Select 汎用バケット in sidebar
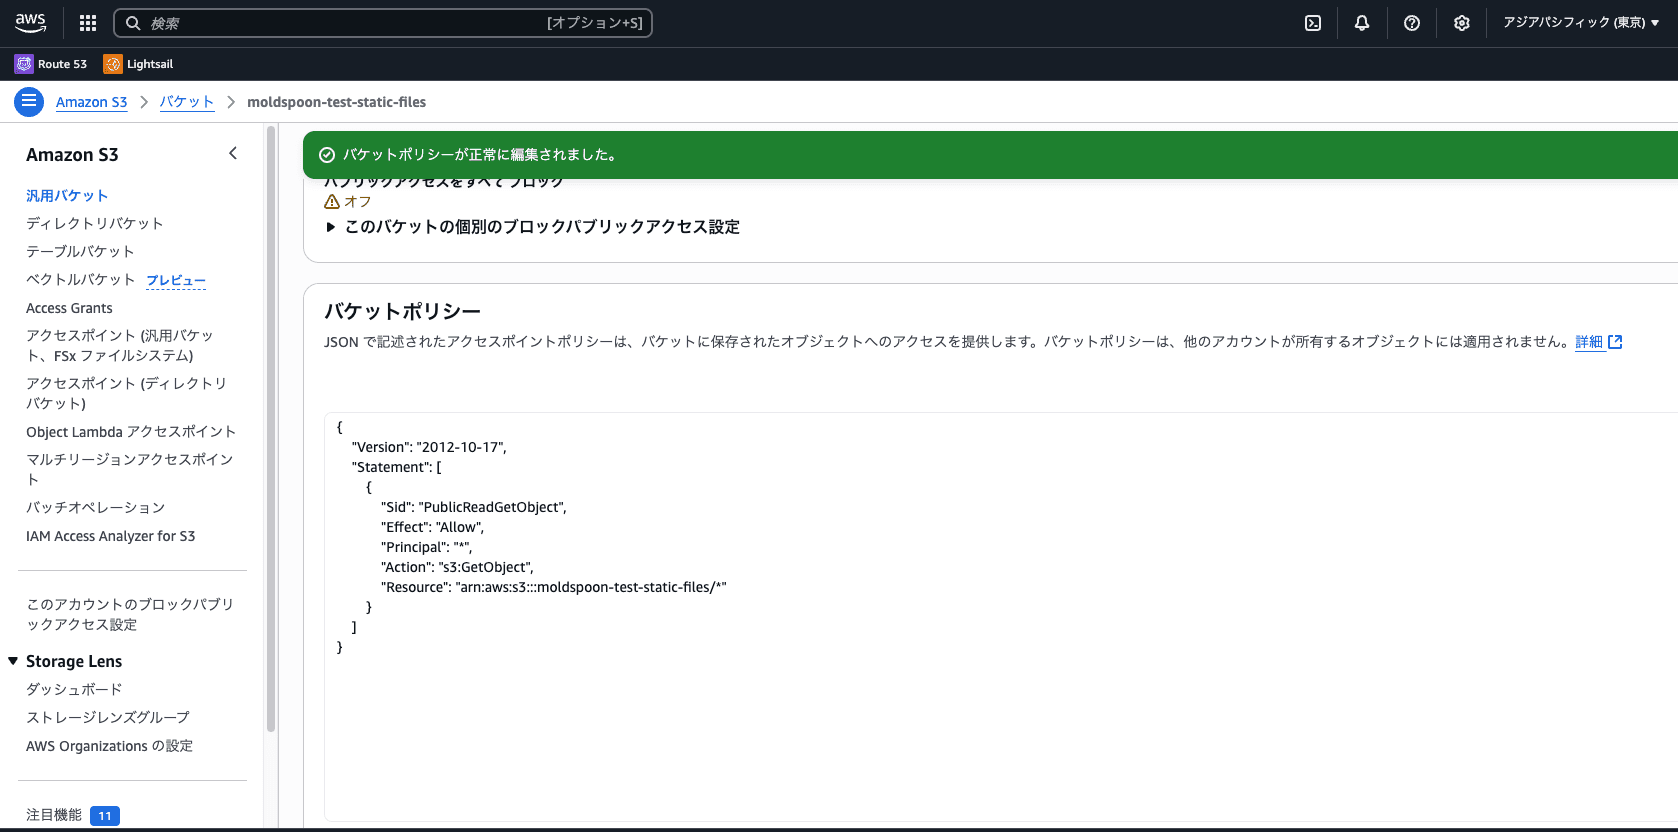Viewport: 1678px width, 832px height. (x=67, y=196)
